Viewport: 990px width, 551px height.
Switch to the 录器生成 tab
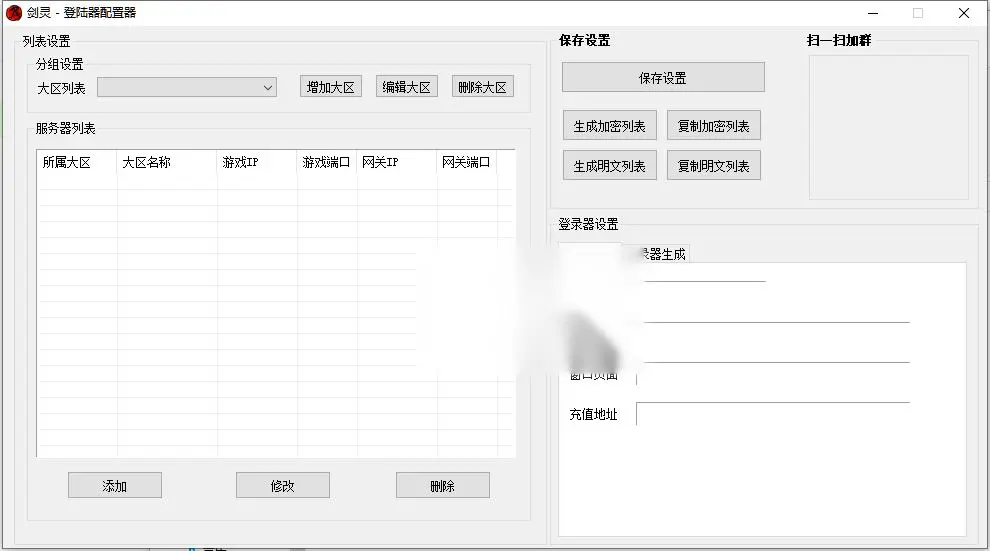(x=662, y=254)
